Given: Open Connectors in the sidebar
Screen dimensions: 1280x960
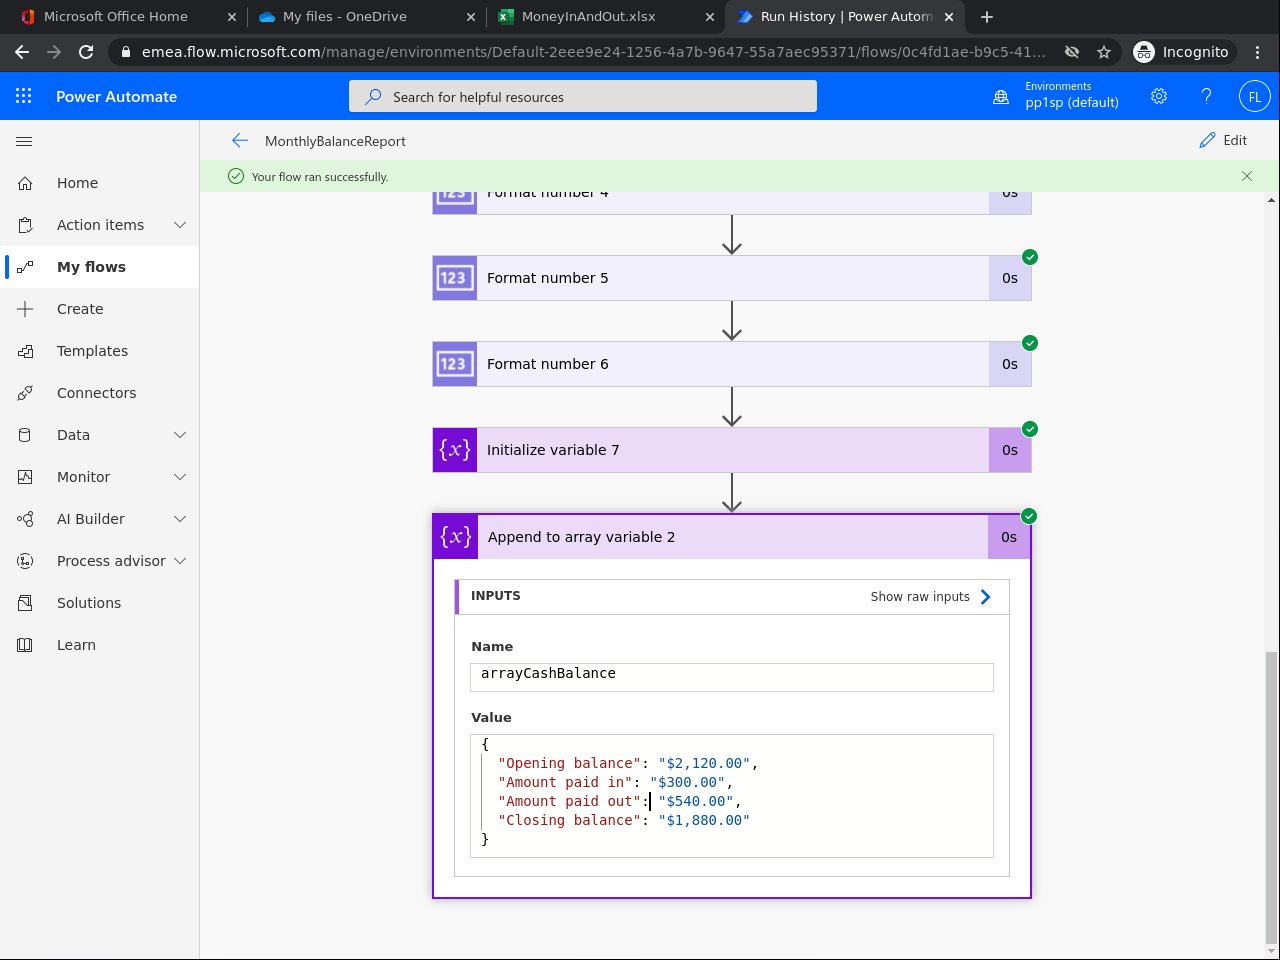Looking at the screenshot, I should (96, 393).
